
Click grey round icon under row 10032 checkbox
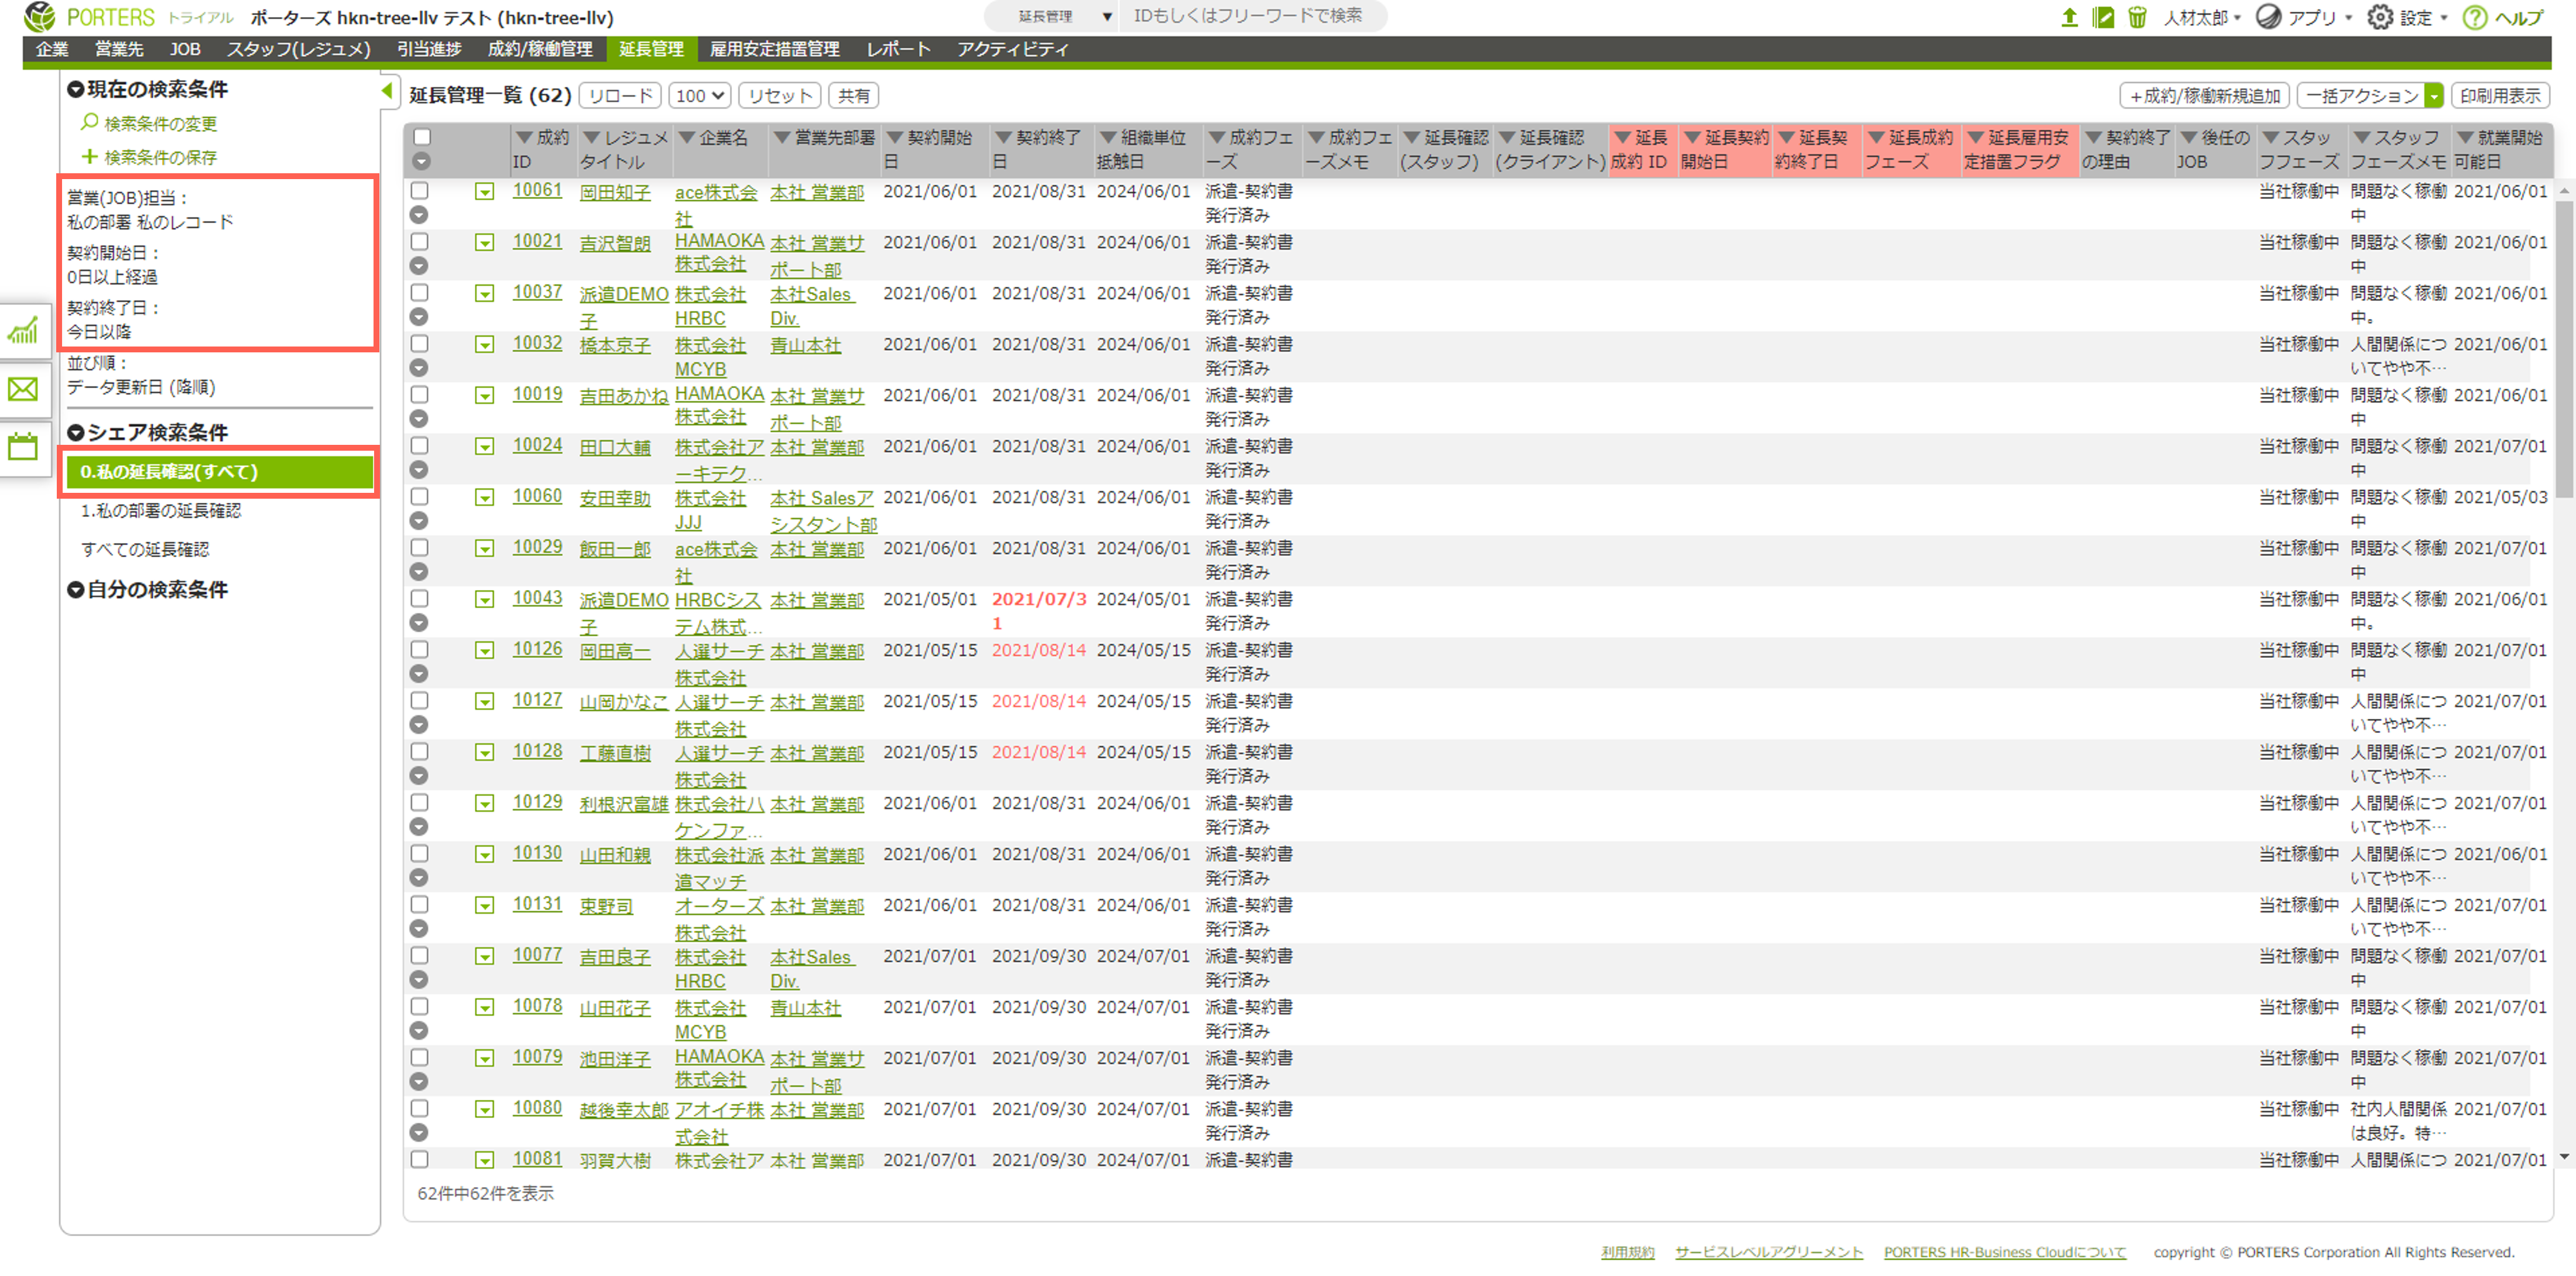click(420, 368)
